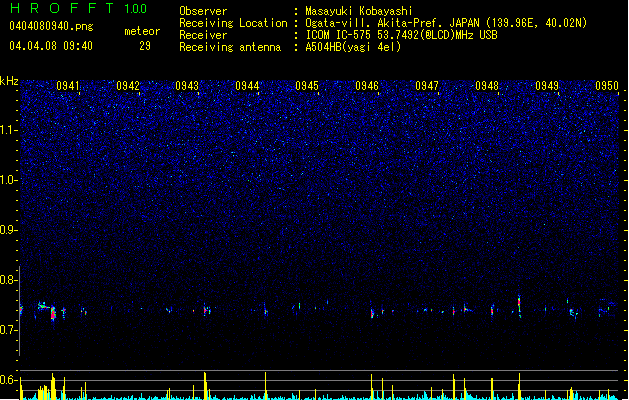This screenshot has width=629, height=400.
Task: Click the Receiver field label
Action: [203, 35]
